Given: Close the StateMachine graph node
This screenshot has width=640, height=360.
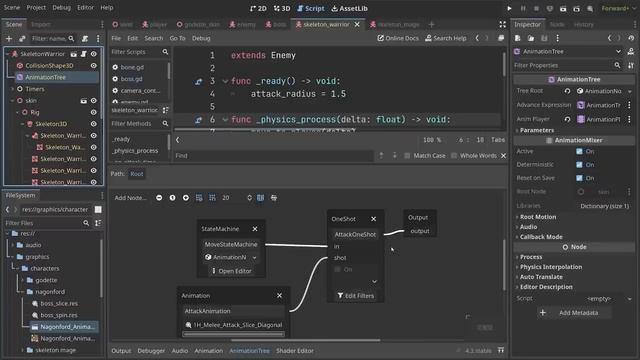Looking at the screenshot, I should pyautogui.click(x=255, y=229).
